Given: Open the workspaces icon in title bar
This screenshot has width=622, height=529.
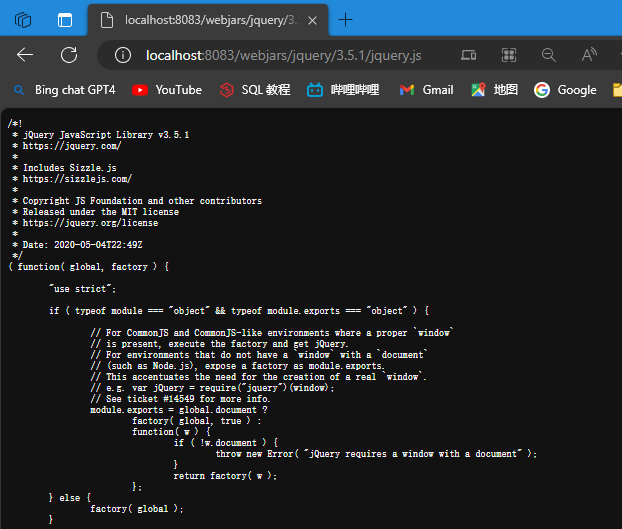Looking at the screenshot, I should pos(23,20).
